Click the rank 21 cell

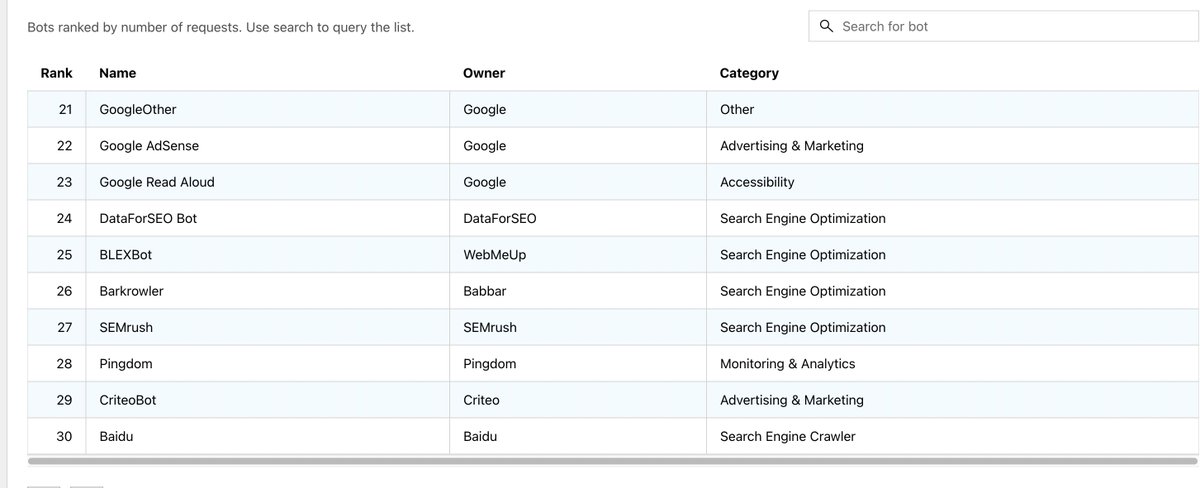pos(57,109)
